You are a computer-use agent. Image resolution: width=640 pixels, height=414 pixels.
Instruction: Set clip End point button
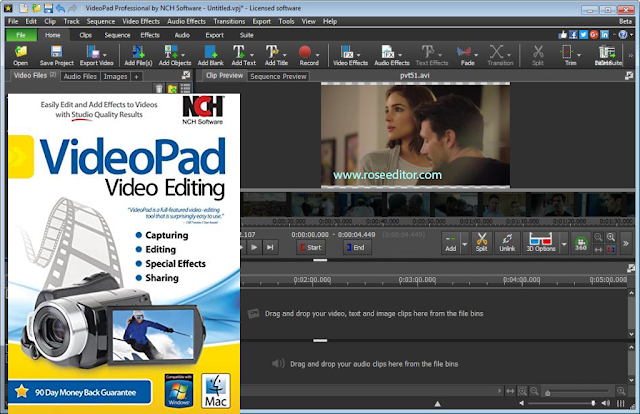click(356, 247)
